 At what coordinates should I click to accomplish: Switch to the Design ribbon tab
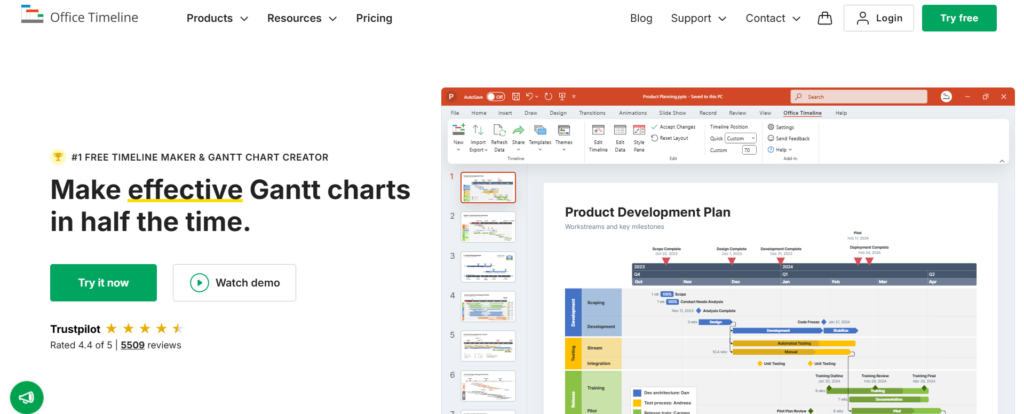[558, 113]
